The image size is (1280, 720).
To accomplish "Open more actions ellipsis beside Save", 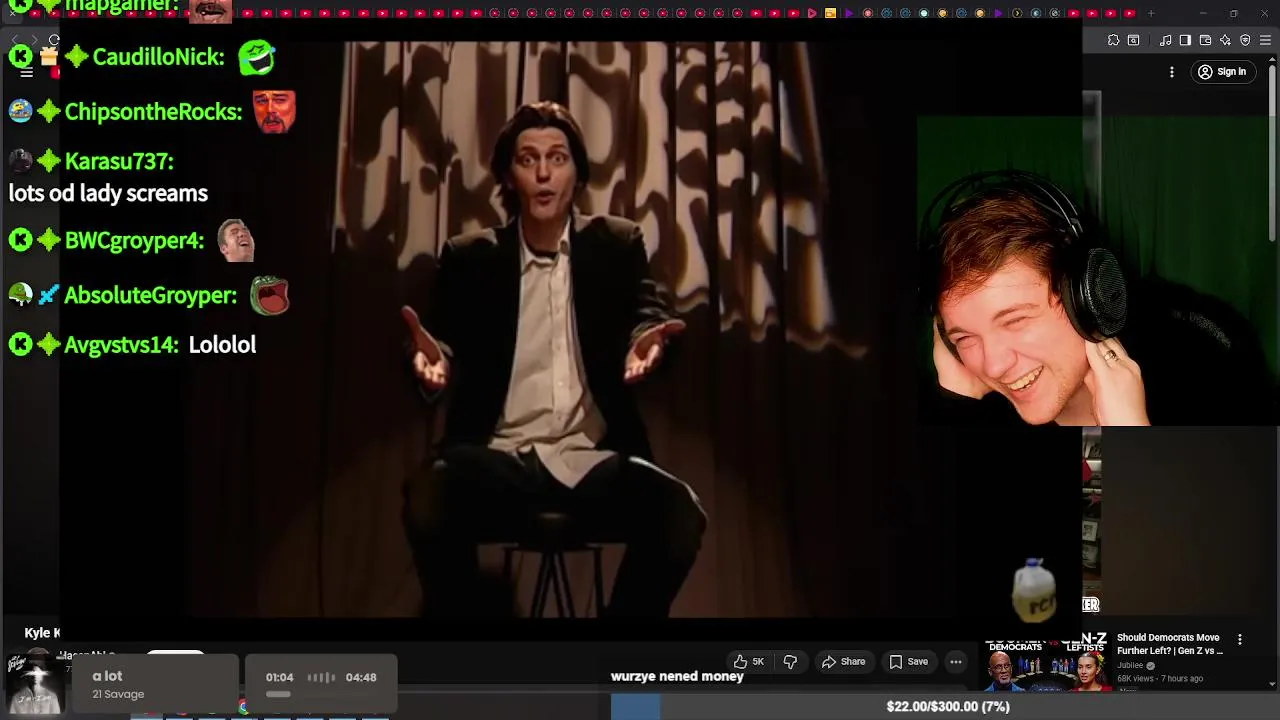I will [956, 661].
